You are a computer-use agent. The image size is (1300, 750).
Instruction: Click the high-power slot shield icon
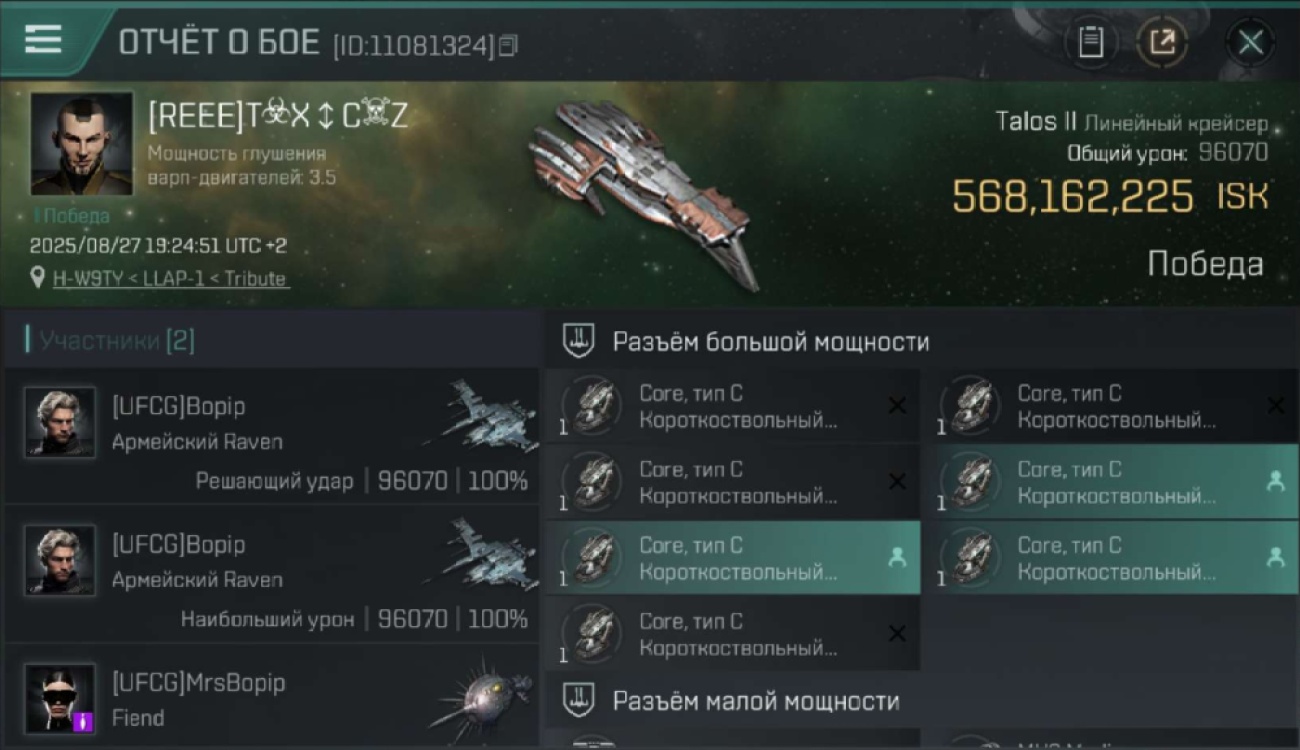(579, 341)
